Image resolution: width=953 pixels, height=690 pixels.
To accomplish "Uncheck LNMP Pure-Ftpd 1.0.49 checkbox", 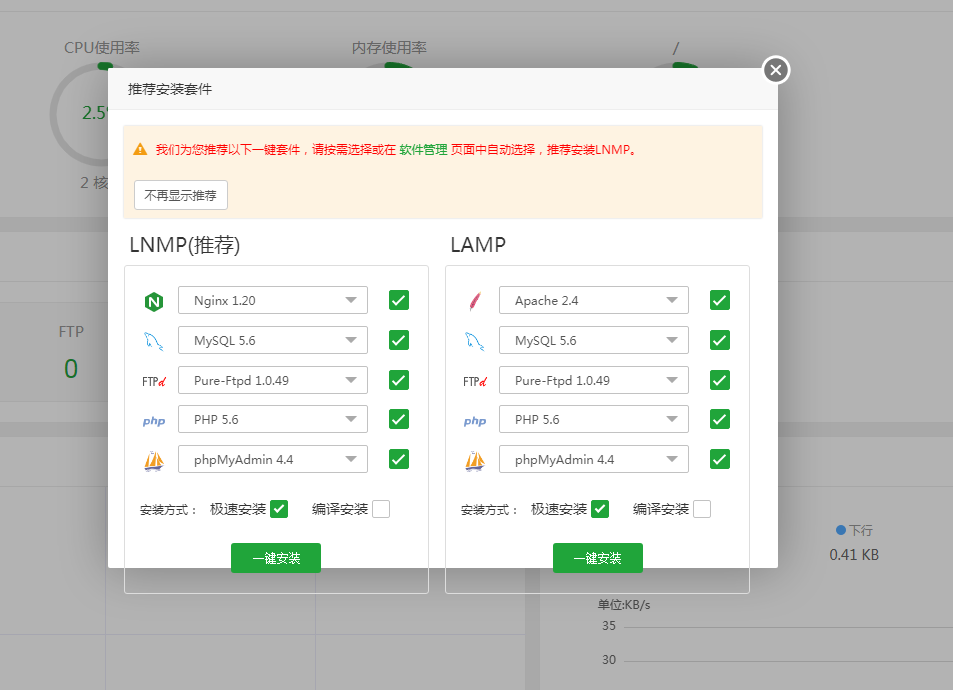I will [x=399, y=380].
